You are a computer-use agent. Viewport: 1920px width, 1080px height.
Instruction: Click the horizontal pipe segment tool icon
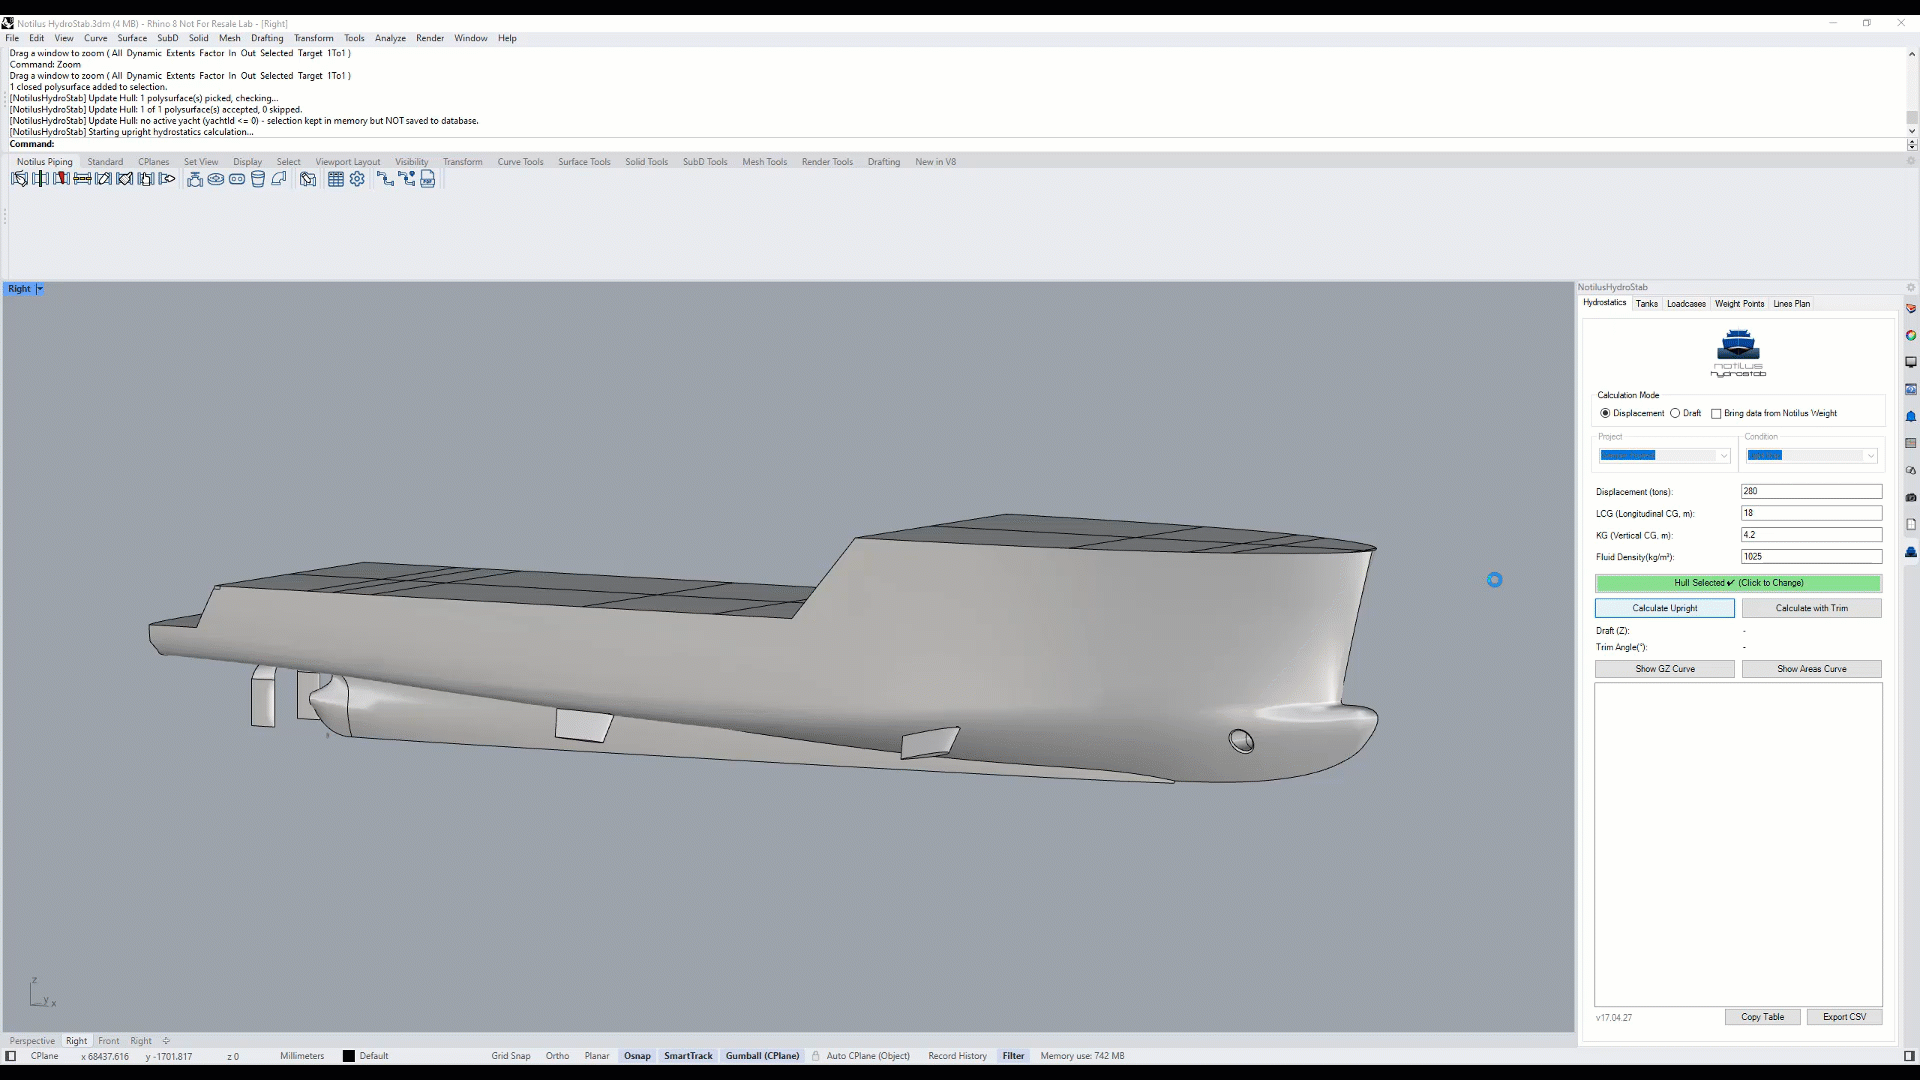point(82,179)
